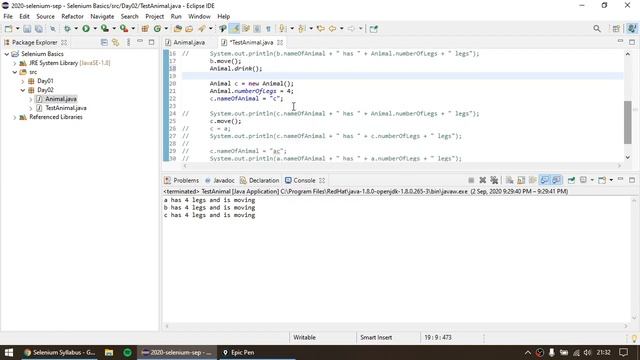
Task: Click the Back navigation arrow icon
Action: [333, 29]
